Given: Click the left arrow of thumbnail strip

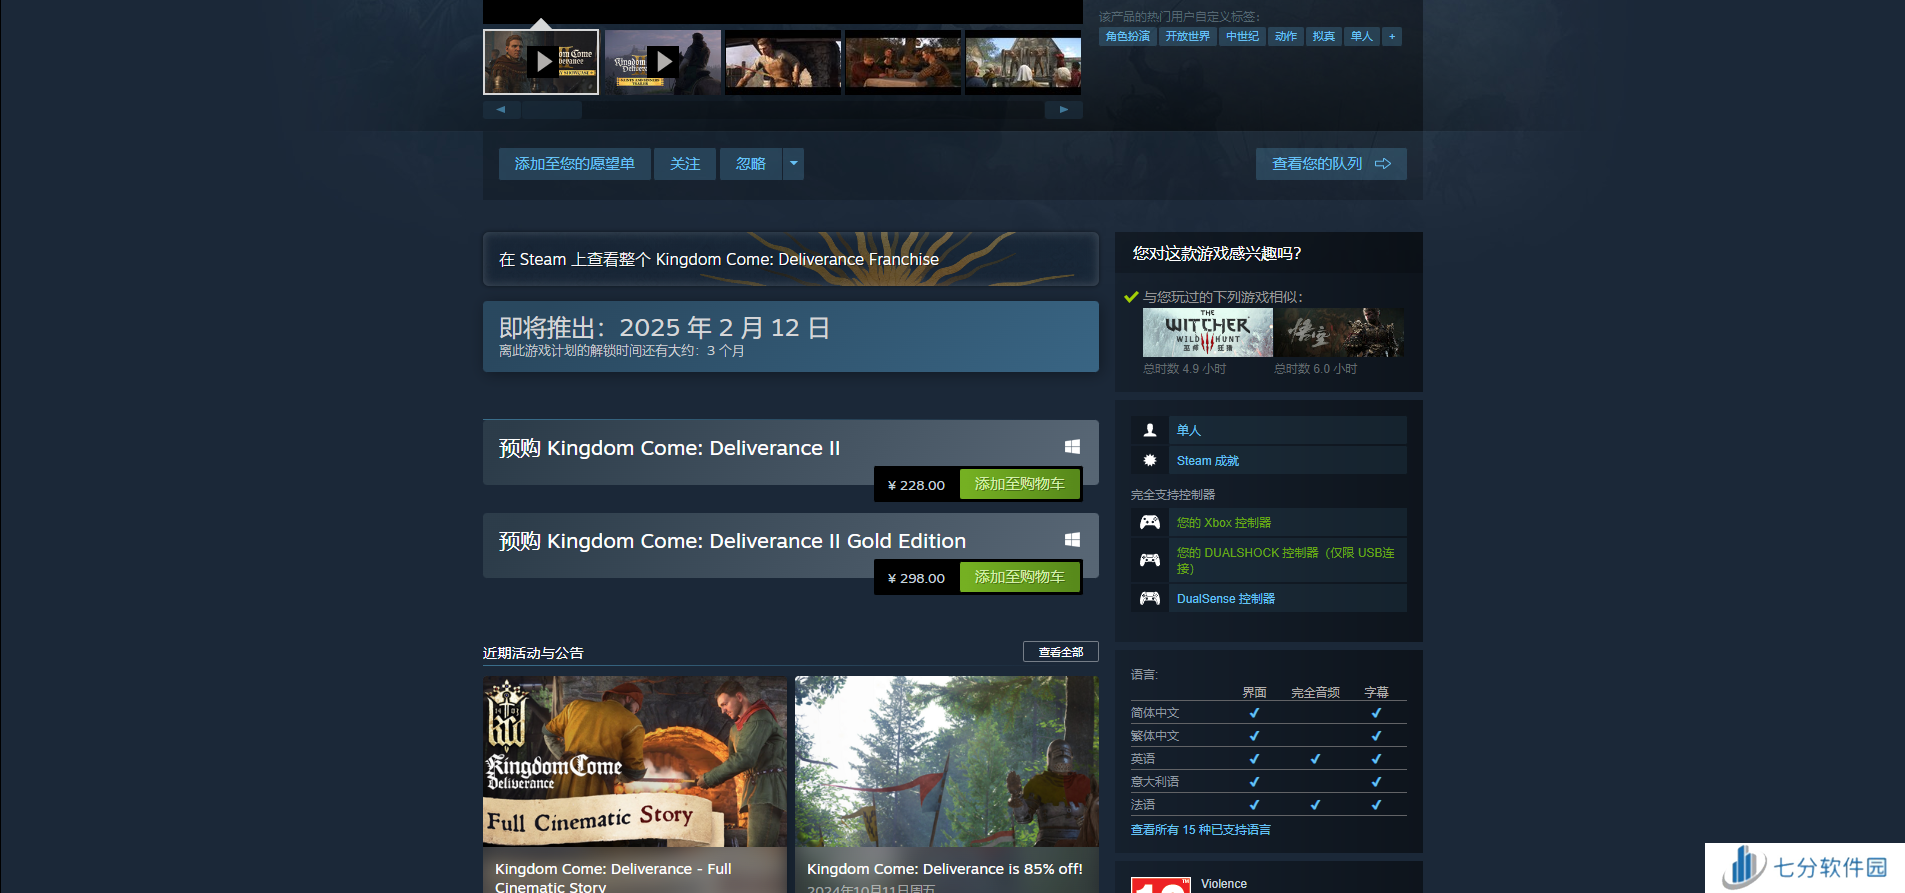Looking at the screenshot, I should (501, 110).
